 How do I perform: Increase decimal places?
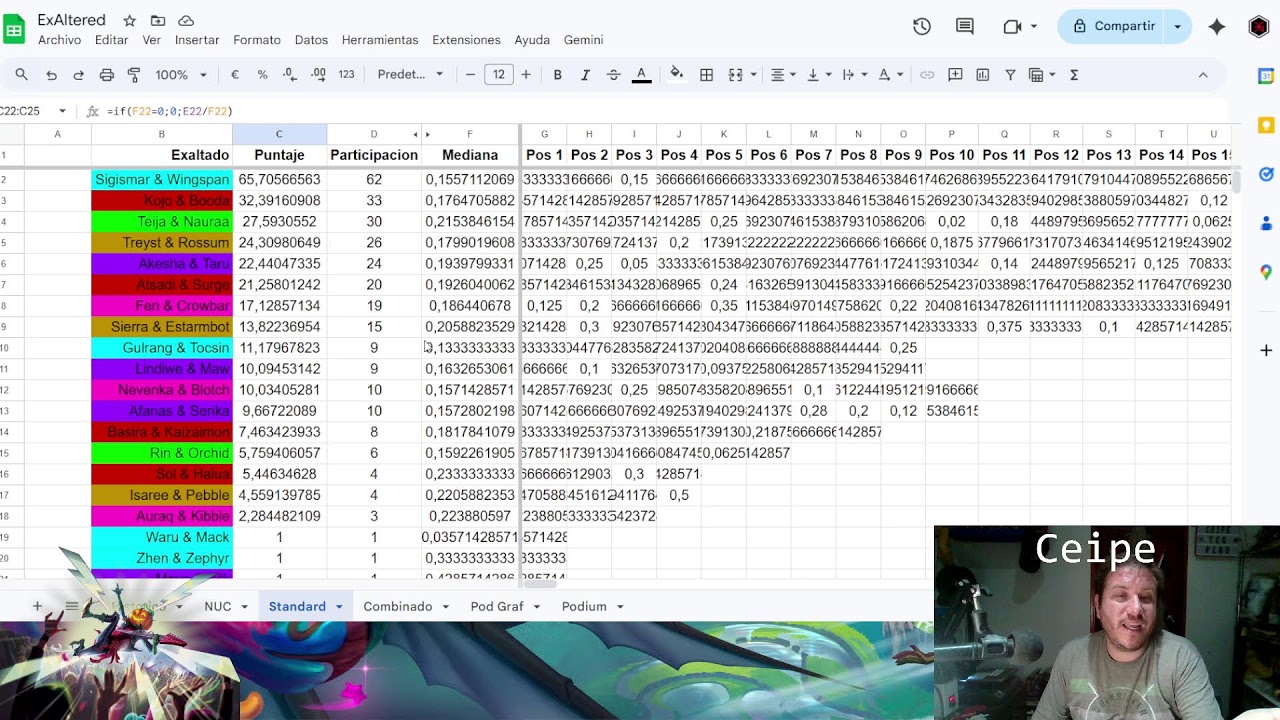[x=318, y=75]
